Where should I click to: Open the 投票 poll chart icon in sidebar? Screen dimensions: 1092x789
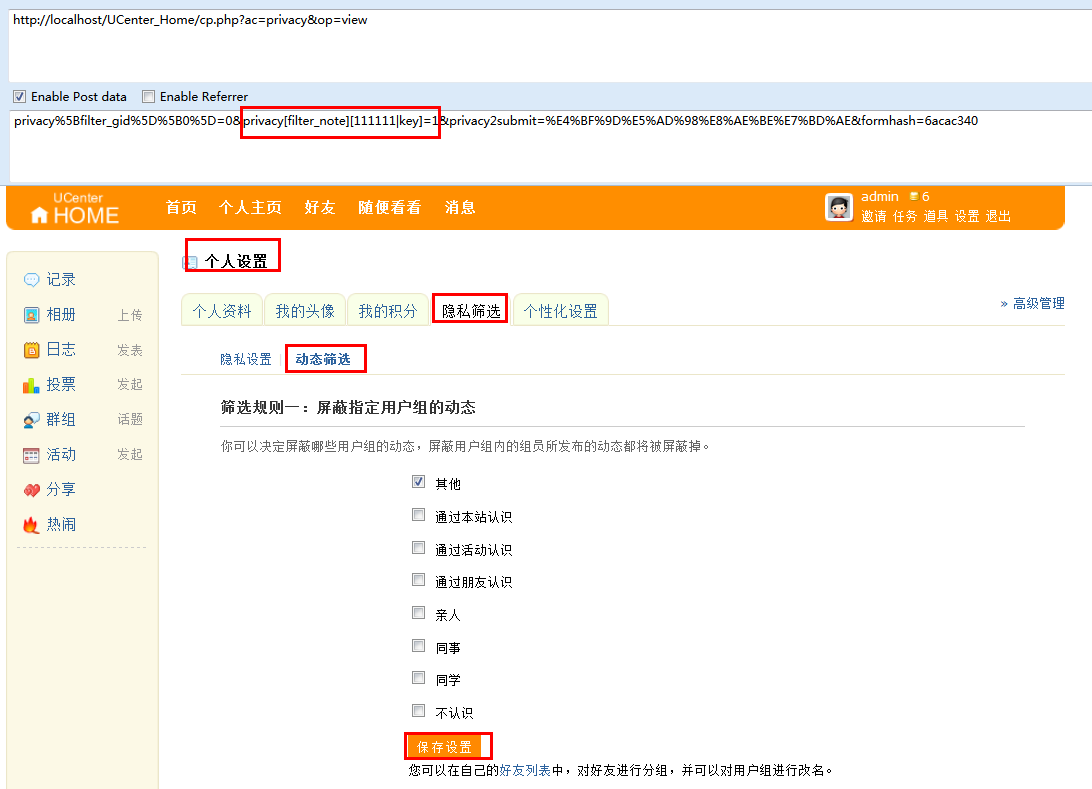point(31,384)
